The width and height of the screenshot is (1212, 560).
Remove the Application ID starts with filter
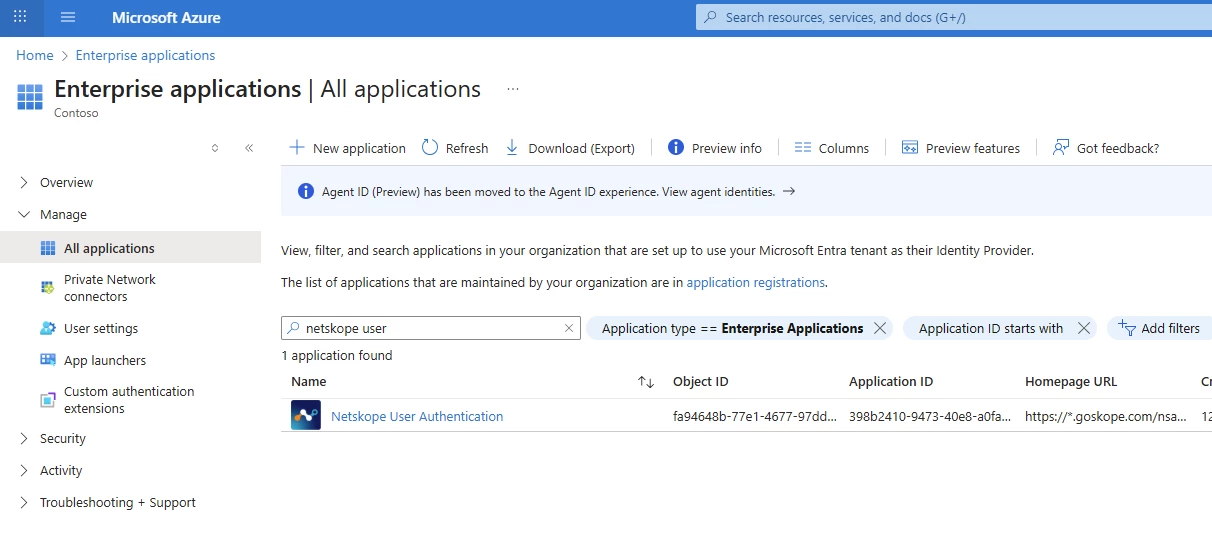1084,328
